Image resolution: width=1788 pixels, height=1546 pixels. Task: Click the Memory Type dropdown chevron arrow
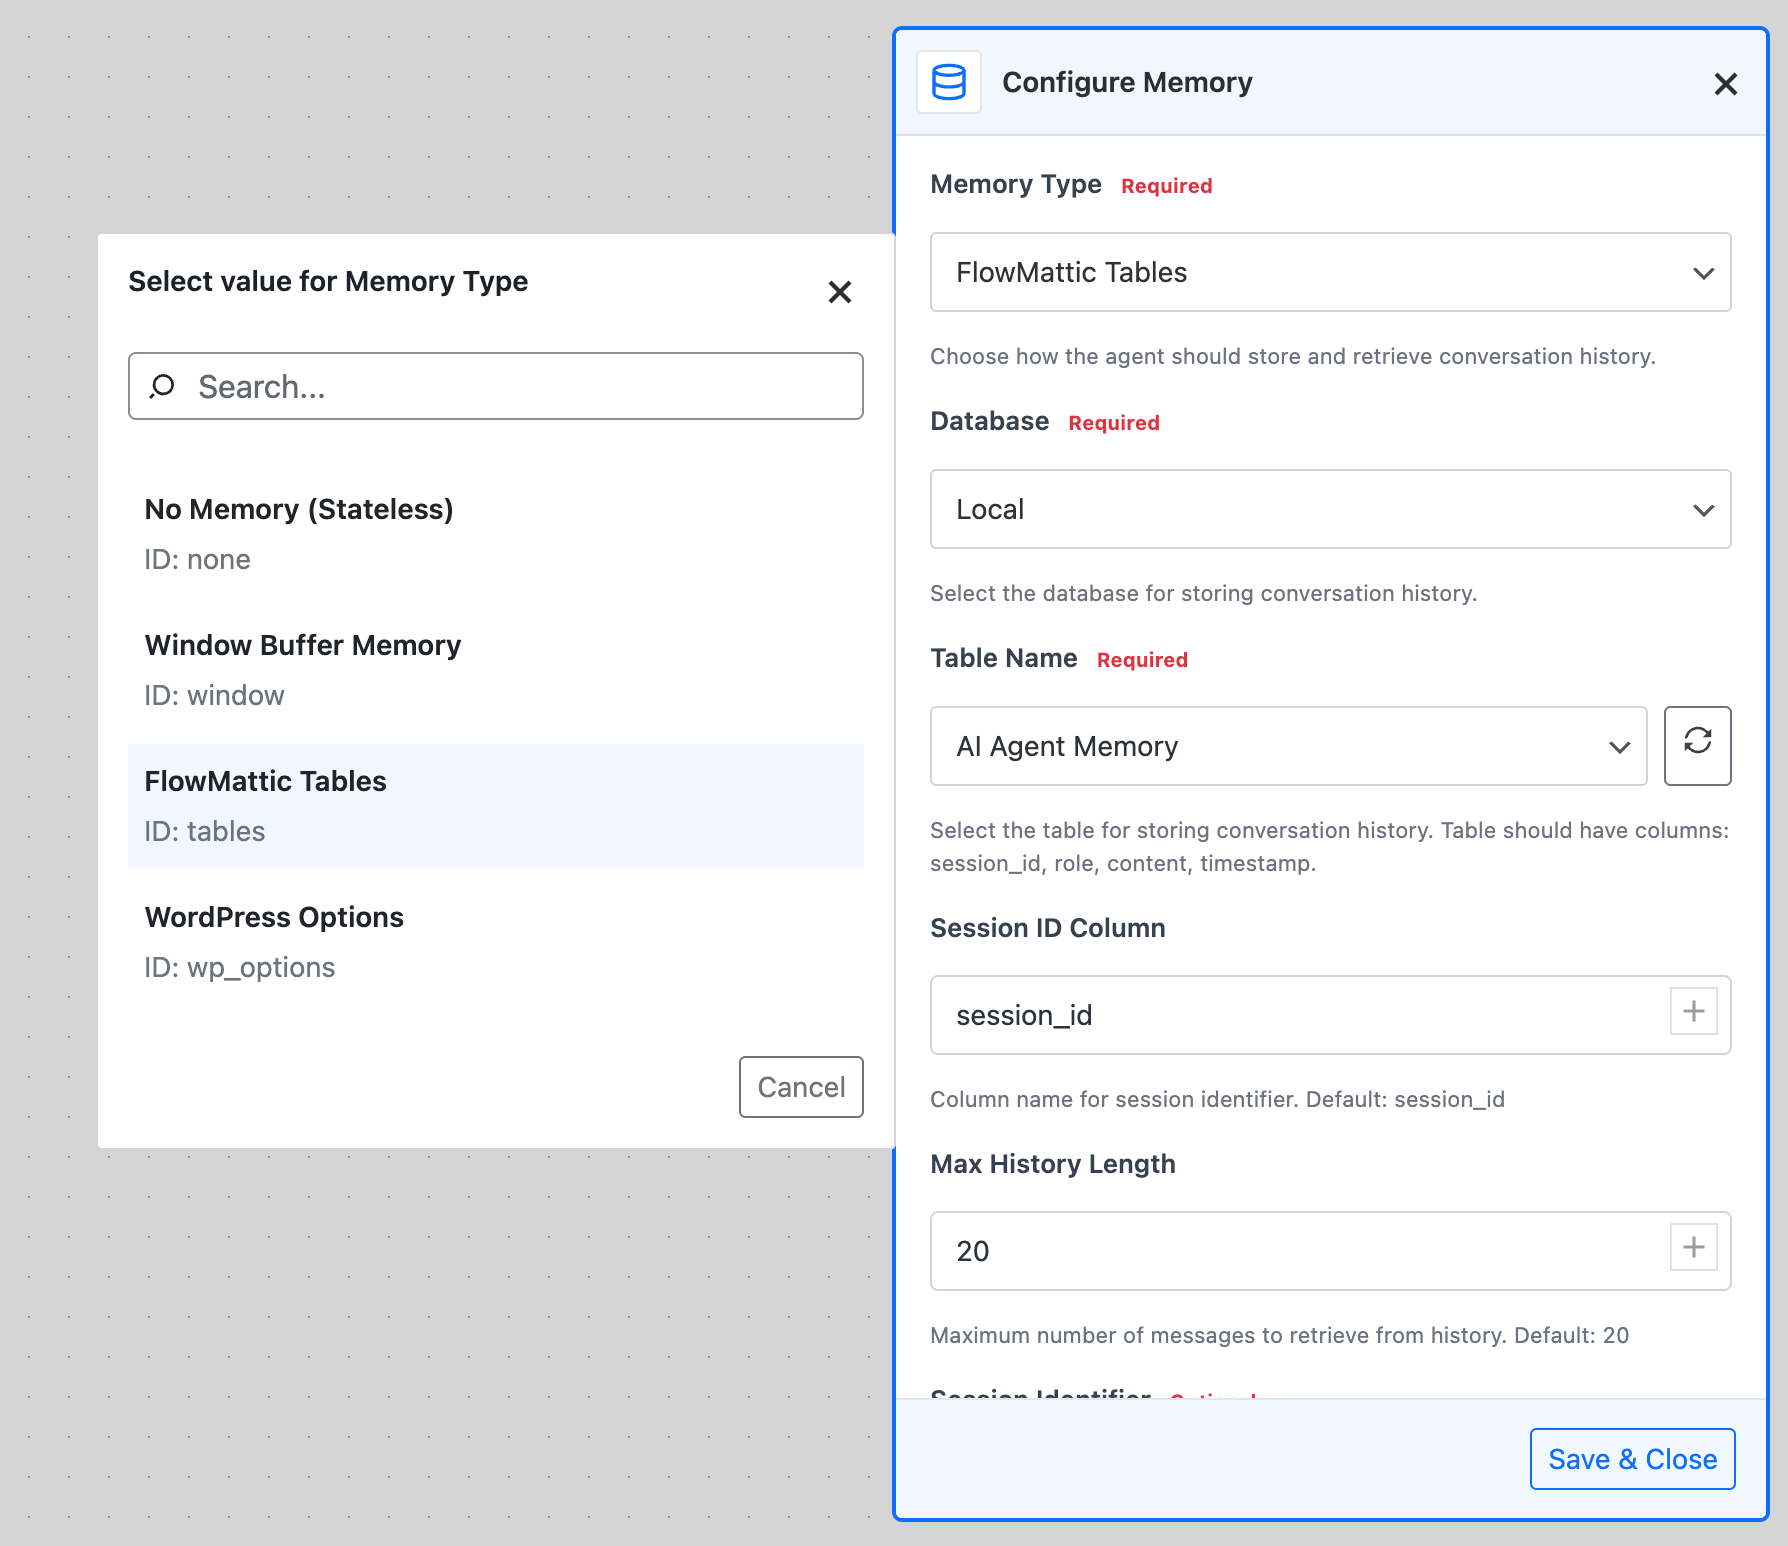click(1703, 273)
